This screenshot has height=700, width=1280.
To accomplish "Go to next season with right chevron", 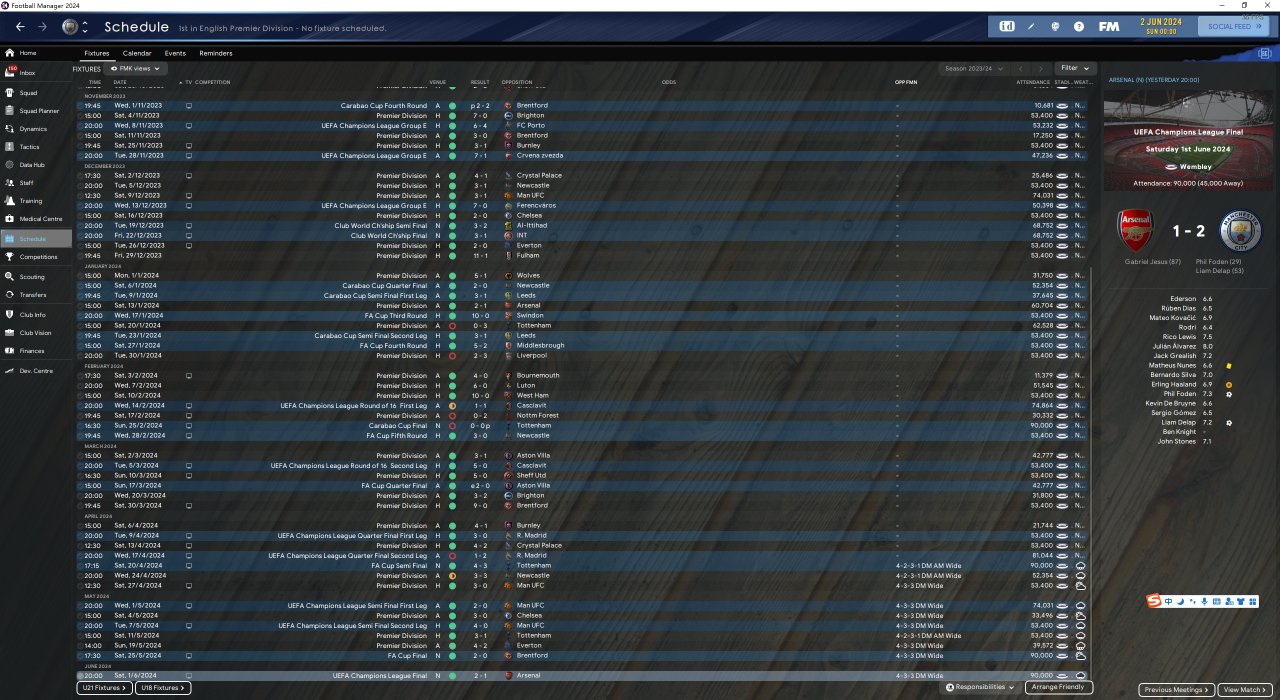I will pyautogui.click(x=1039, y=69).
